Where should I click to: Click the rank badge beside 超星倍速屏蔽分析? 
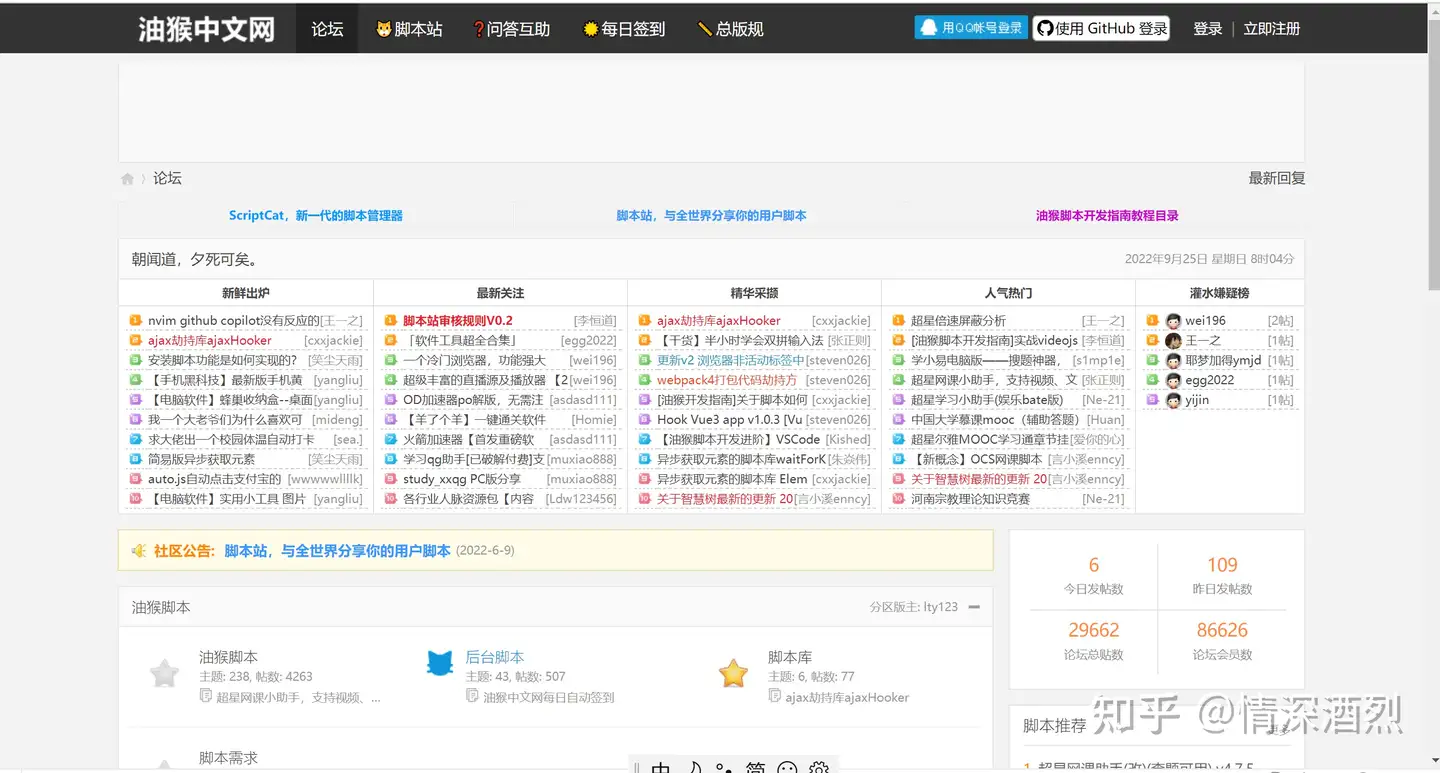click(x=899, y=321)
